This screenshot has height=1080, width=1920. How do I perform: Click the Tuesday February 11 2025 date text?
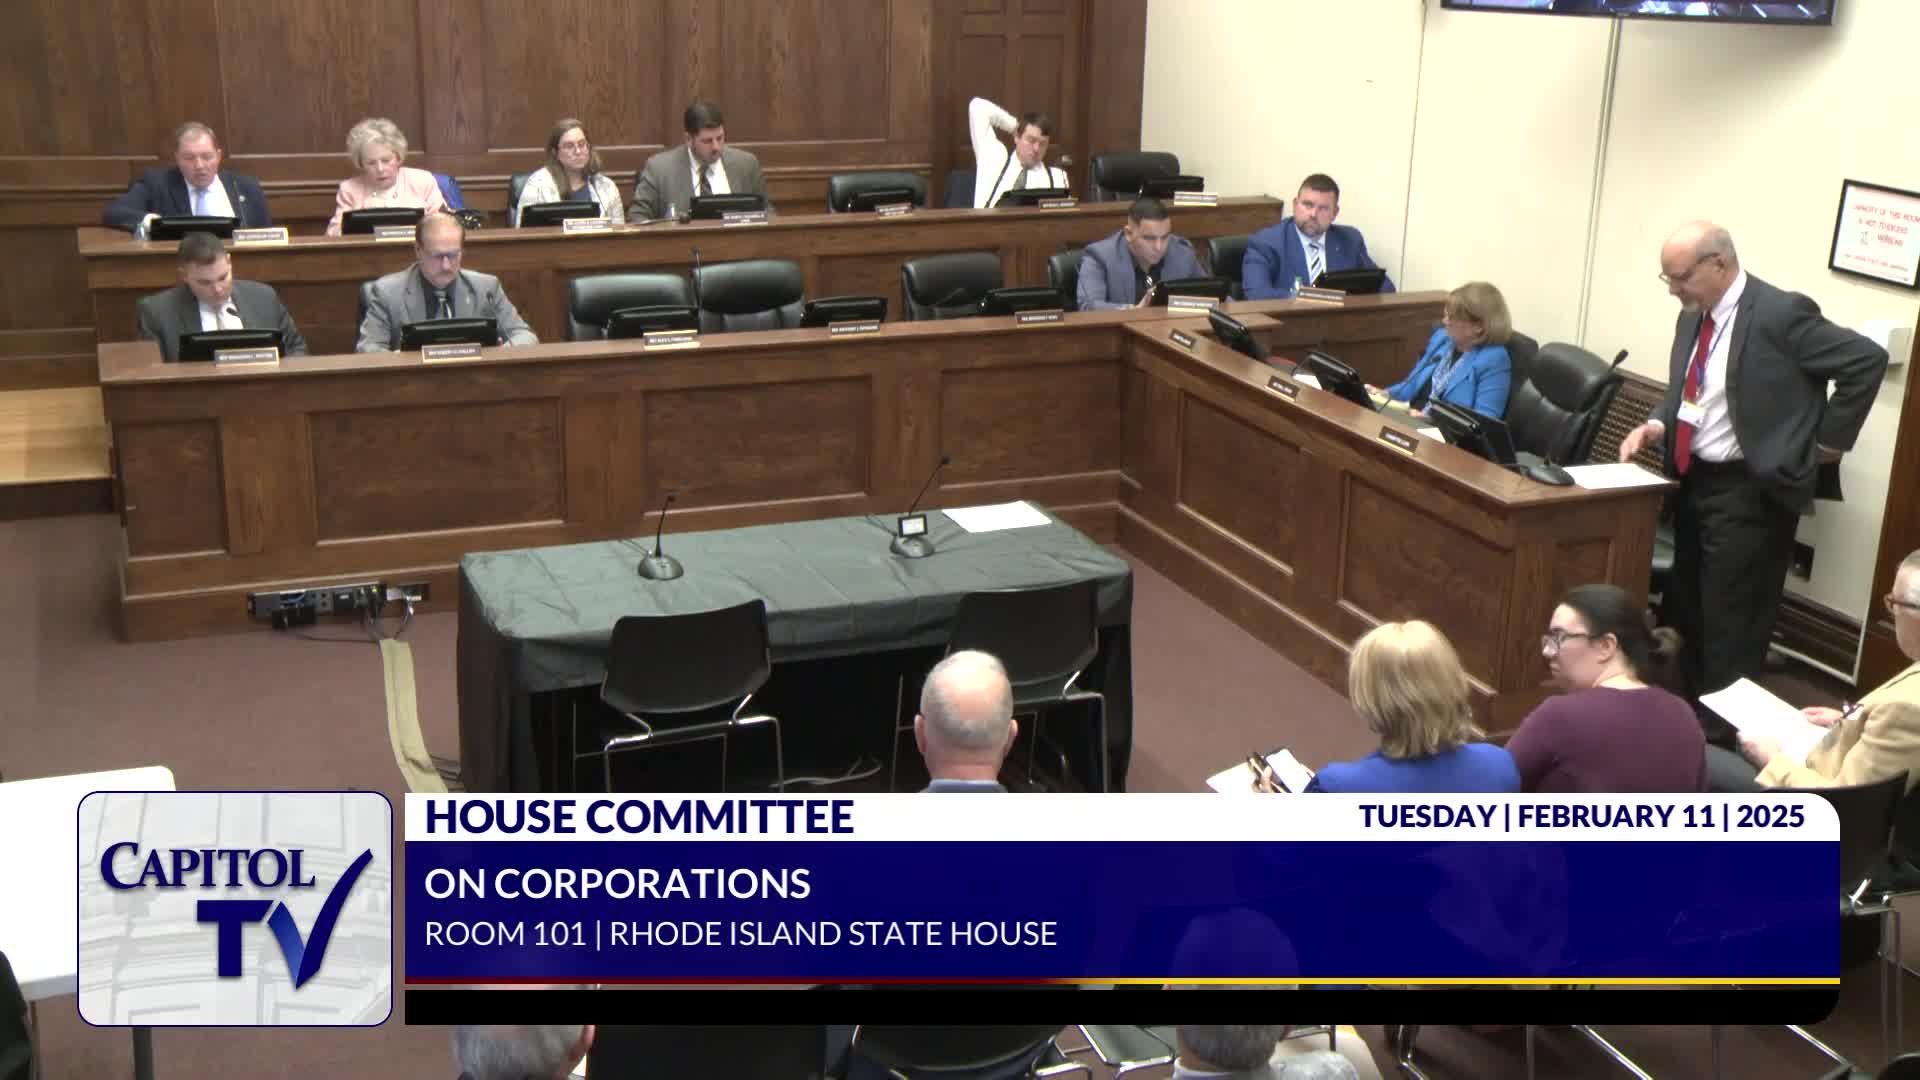(x=1581, y=816)
